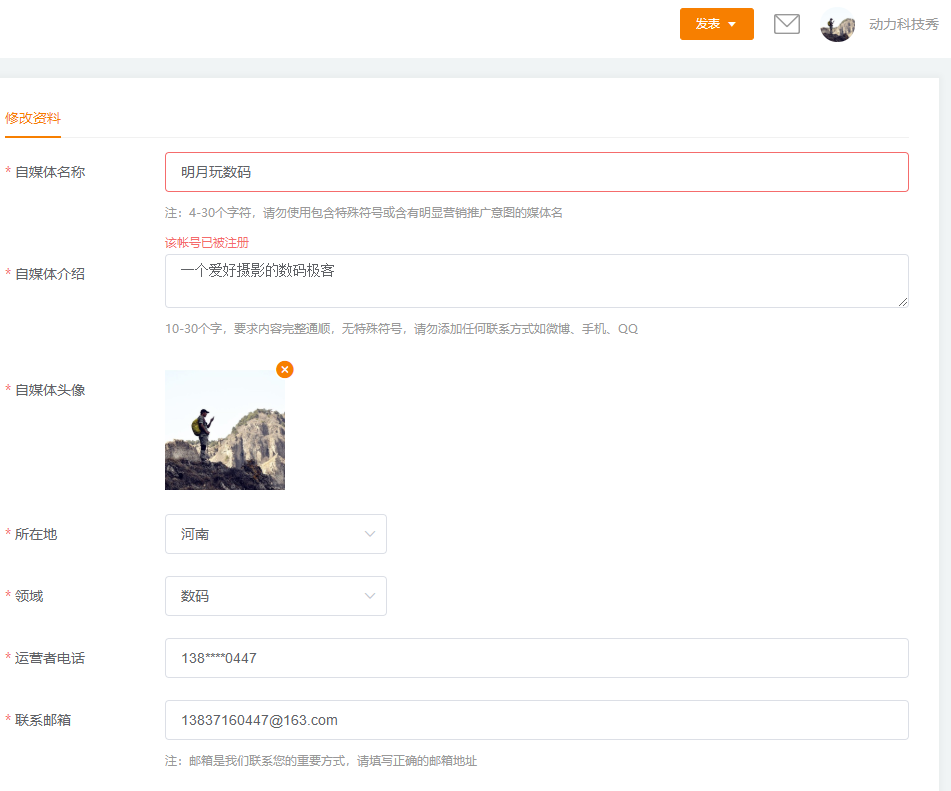Focus the 自媒体名称 field with 明月玩数码
951x791 pixels.
pyautogui.click(x=537, y=172)
